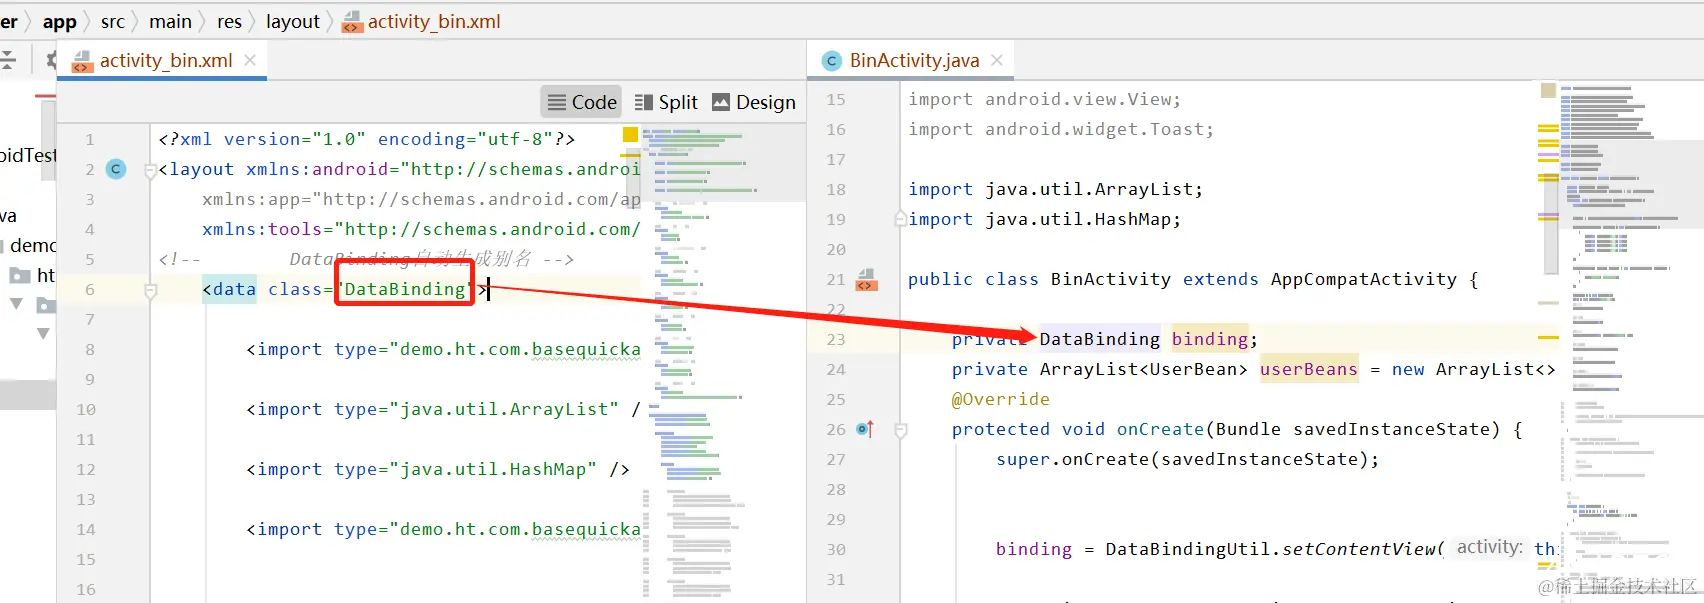The height and width of the screenshot is (603, 1704).
Task: Click line number 30 in the BinActivity.java gutter
Action: (x=836, y=549)
